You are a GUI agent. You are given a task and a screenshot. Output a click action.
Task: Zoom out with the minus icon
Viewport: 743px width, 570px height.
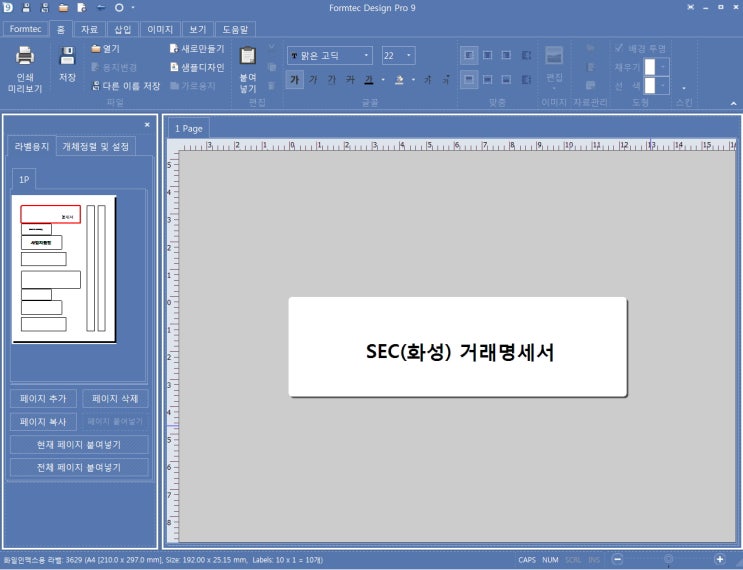pos(618,559)
